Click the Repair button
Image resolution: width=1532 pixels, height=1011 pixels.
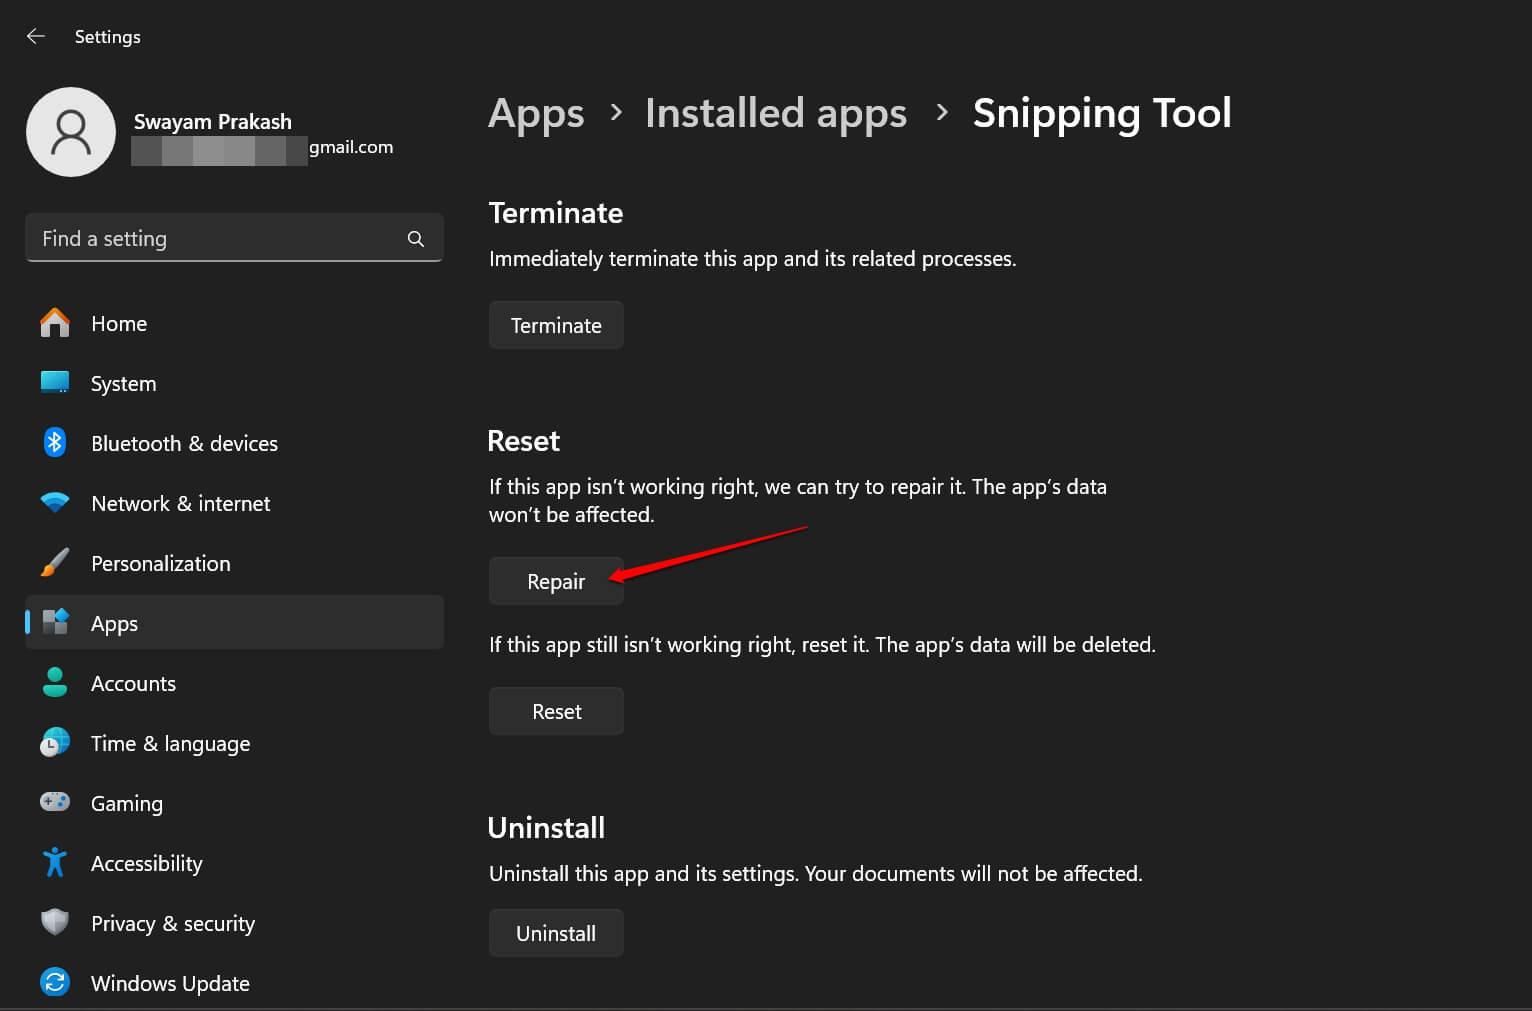tap(556, 580)
